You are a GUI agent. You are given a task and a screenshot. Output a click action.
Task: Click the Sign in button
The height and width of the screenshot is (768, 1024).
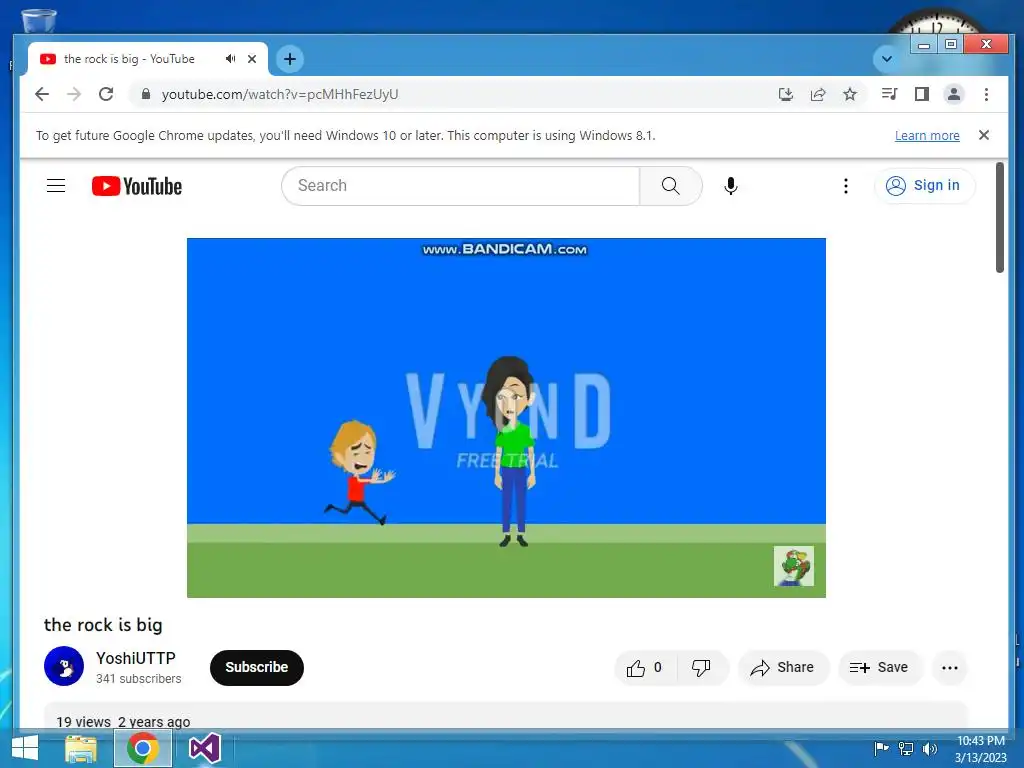(924, 185)
